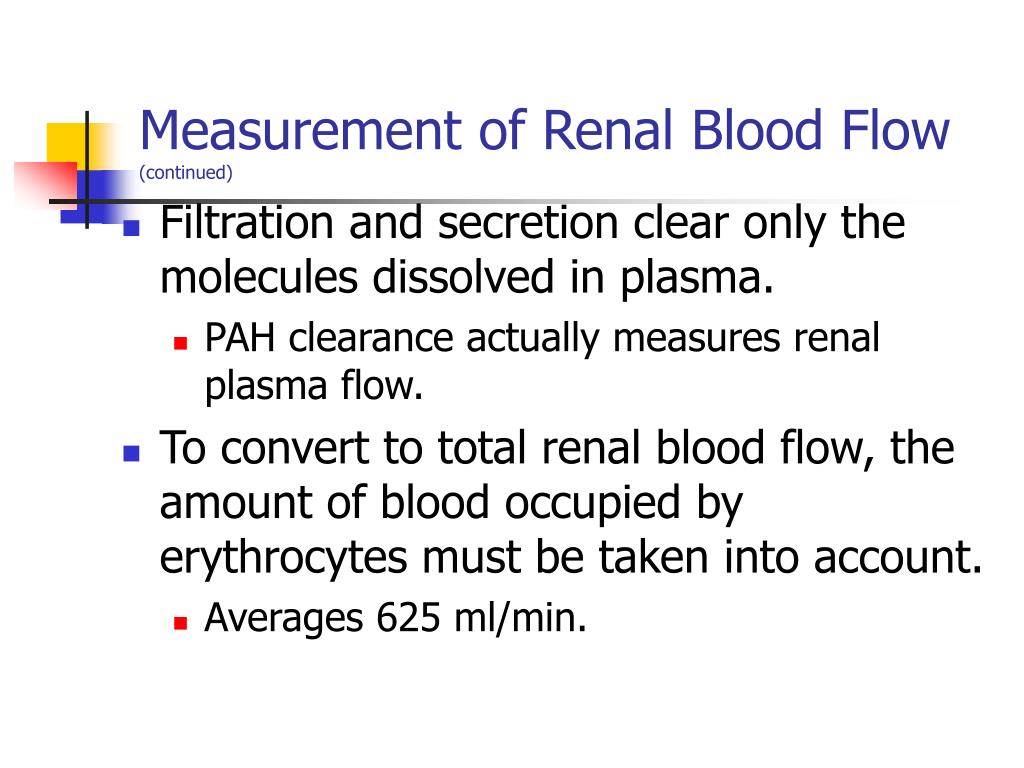Click the vertical black line of the cross
This screenshot has height=768, width=1024.
[87, 170]
